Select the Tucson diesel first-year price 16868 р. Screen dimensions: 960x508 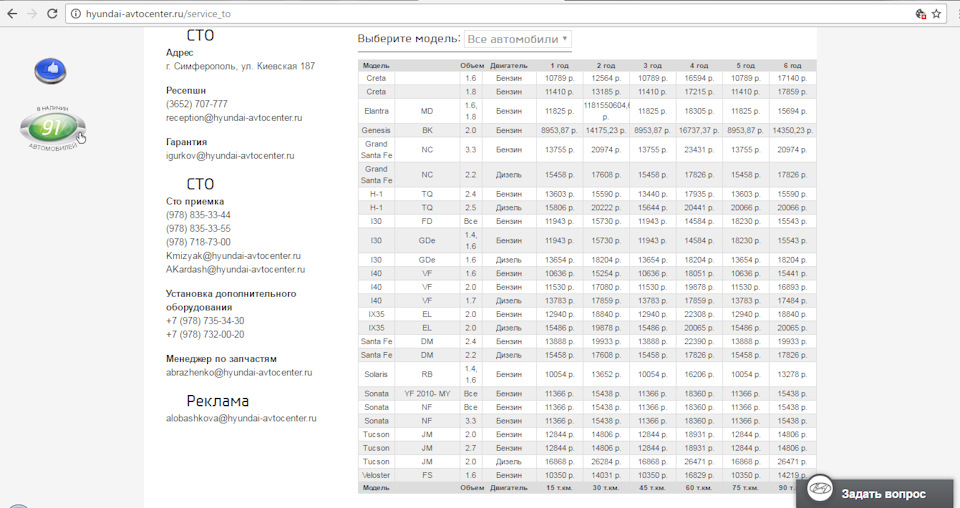[x=559, y=461]
